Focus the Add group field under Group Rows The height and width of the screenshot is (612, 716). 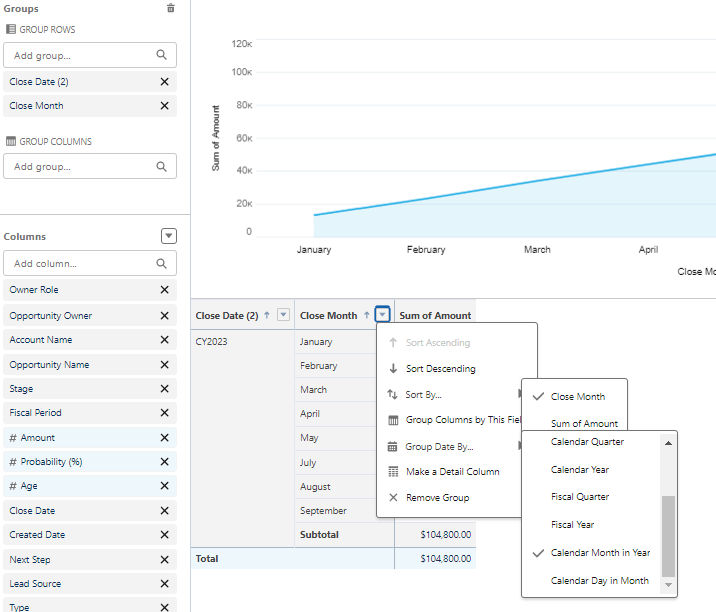tap(82, 56)
